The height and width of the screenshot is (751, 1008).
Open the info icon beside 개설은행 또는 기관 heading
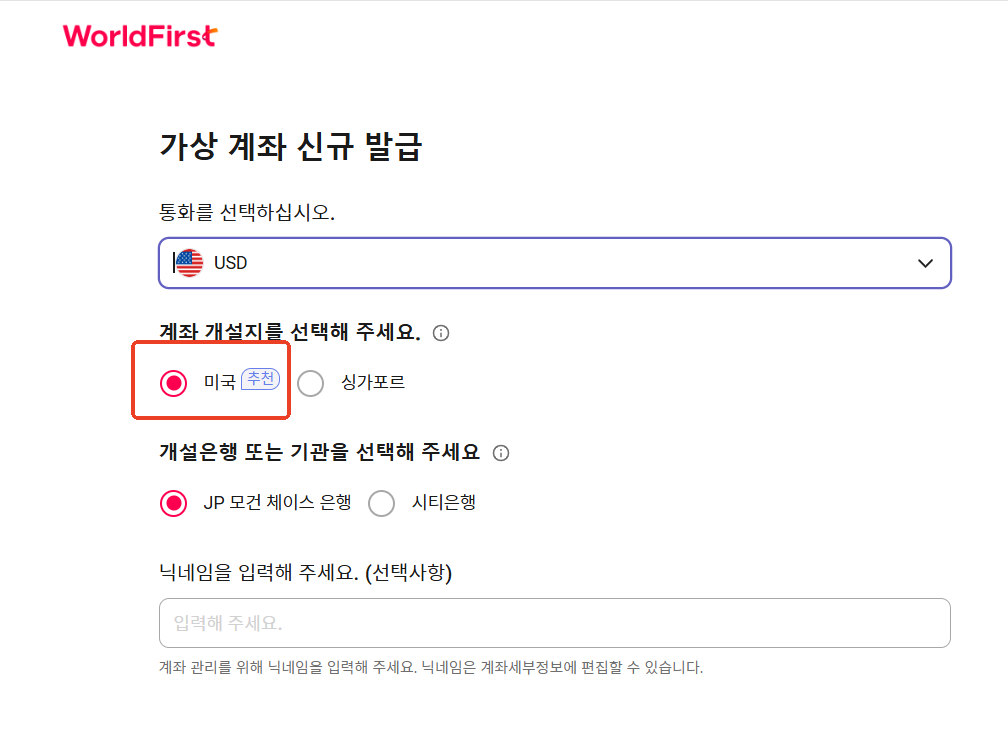[x=501, y=453]
